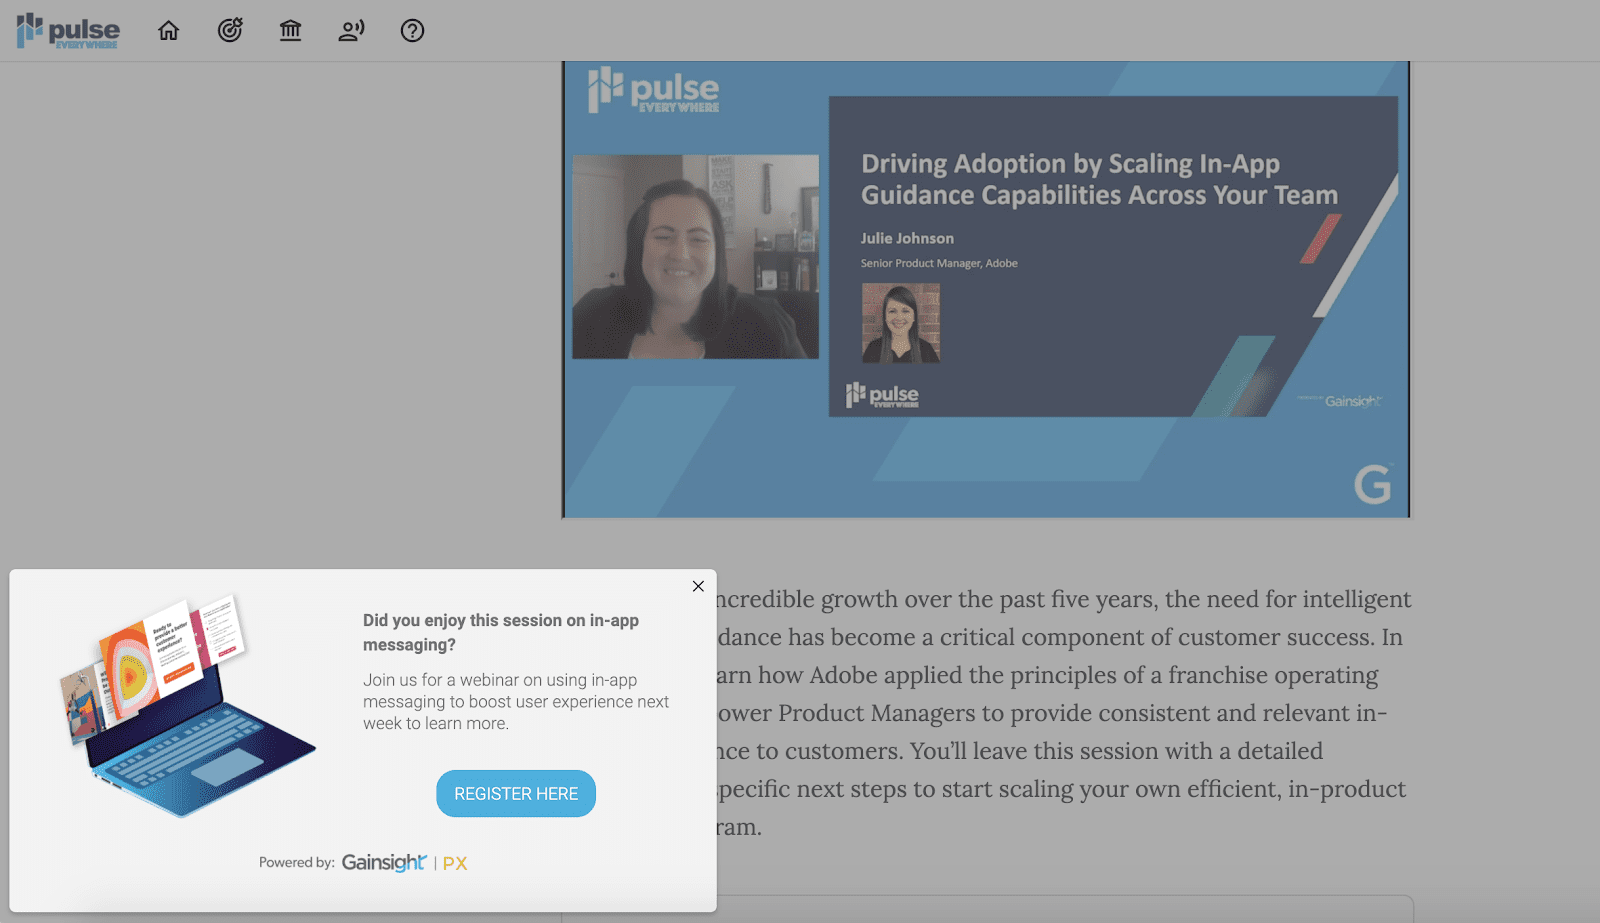
Task: Click the webinar invitation text in popup
Action: pyautogui.click(x=515, y=702)
